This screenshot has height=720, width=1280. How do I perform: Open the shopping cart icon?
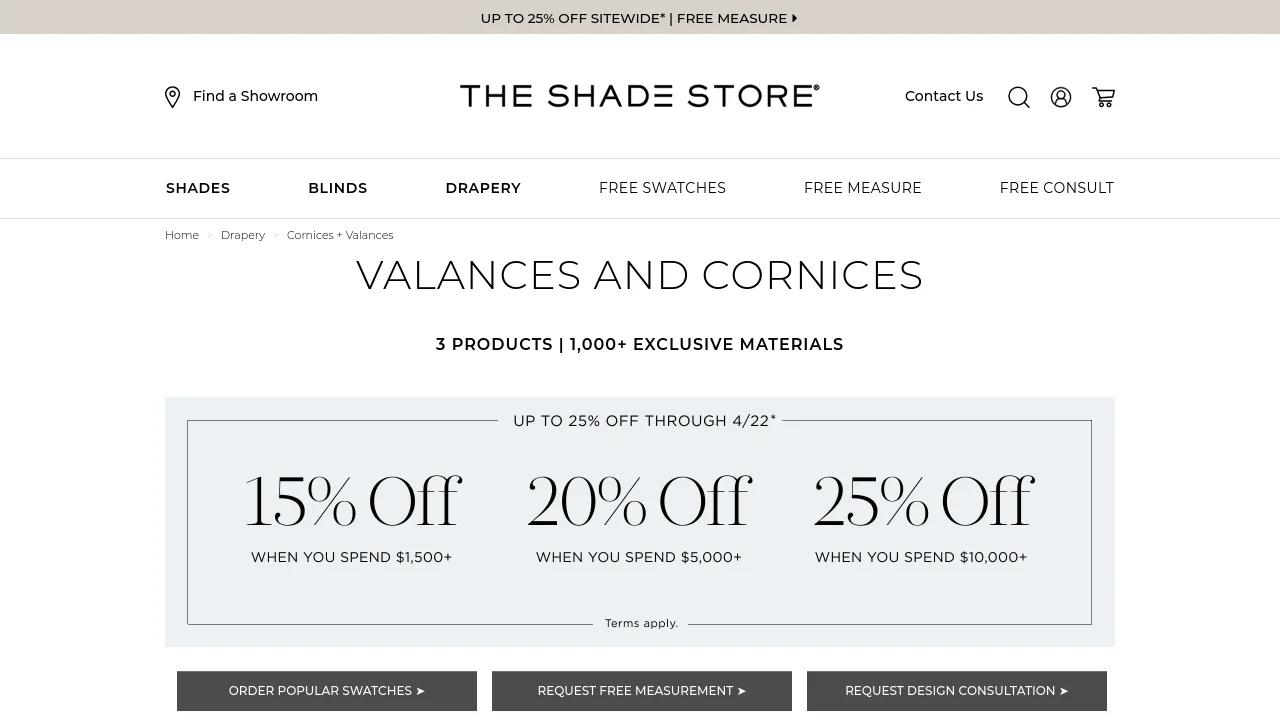(1103, 97)
